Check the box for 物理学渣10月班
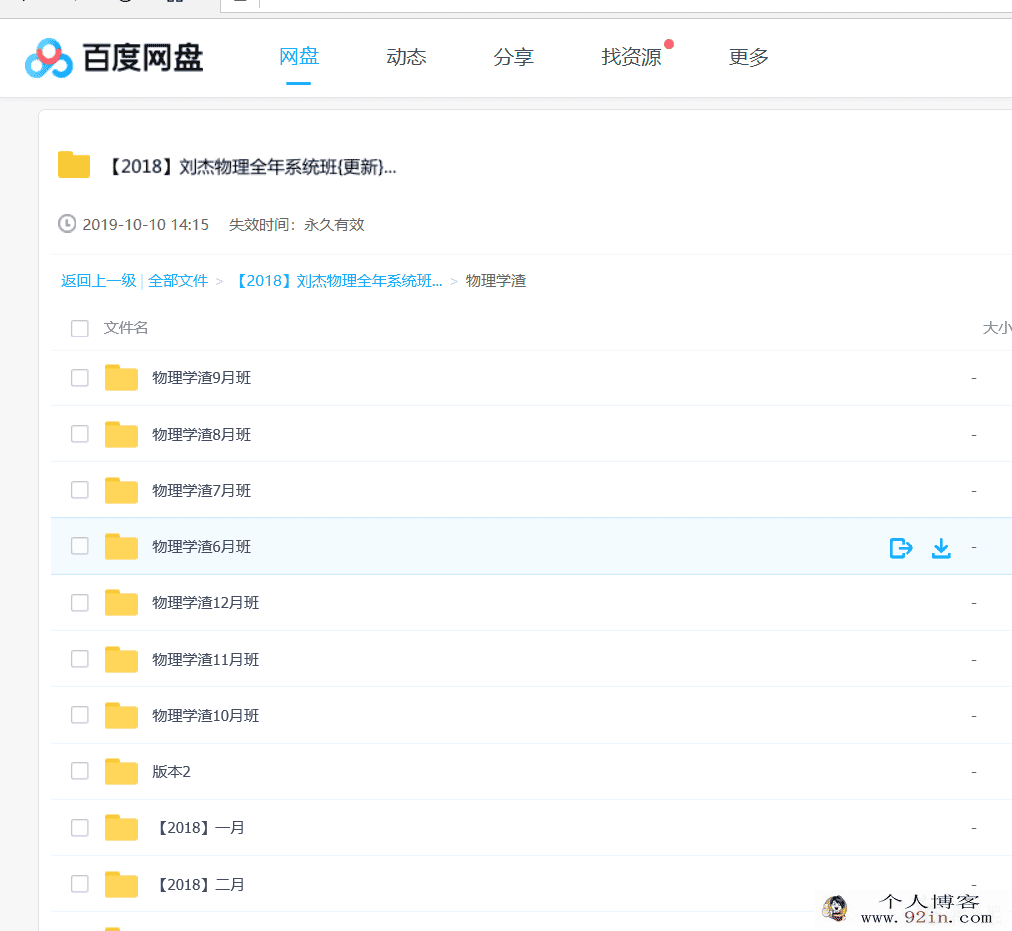Screen dimensions: 1012x931 (x=79, y=715)
